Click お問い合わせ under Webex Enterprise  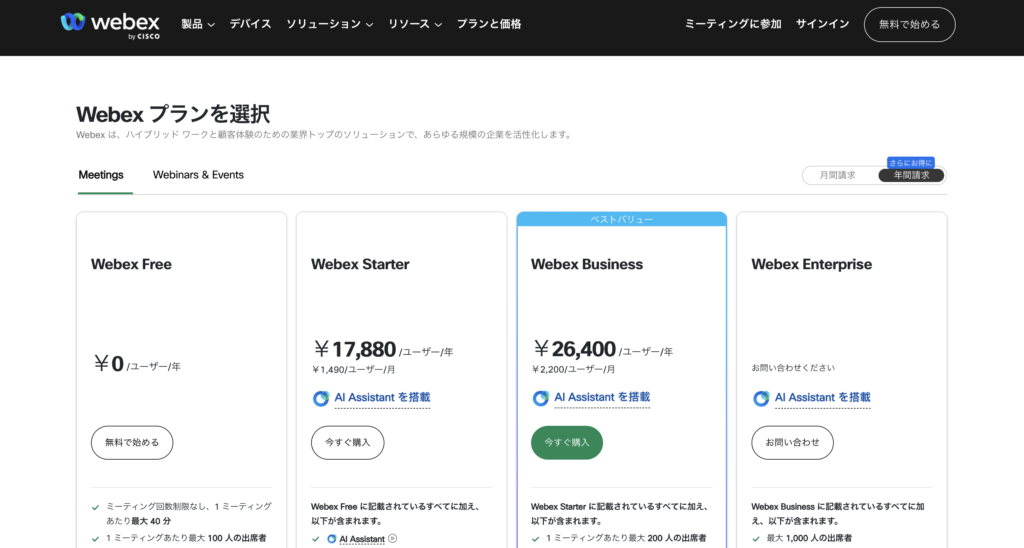(792, 443)
